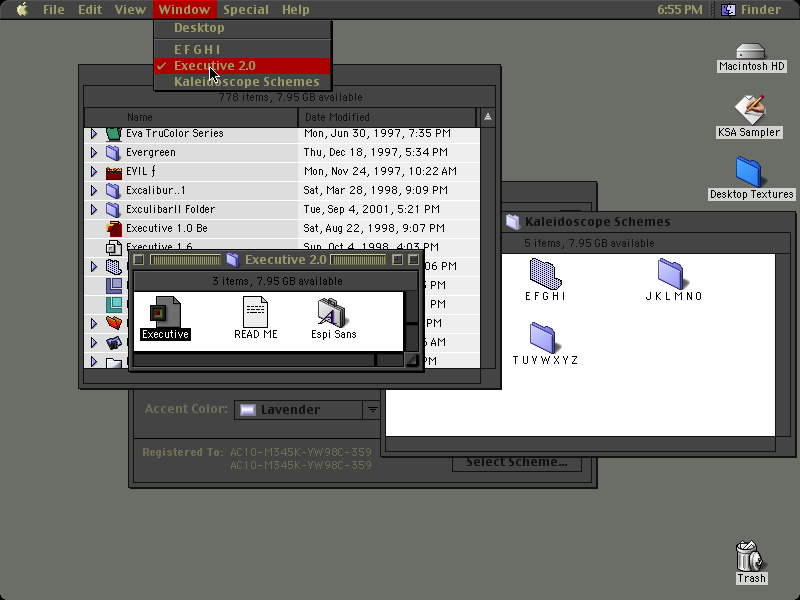Click the Kaleidoscope Schemes window title

click(x=597, y=221)
